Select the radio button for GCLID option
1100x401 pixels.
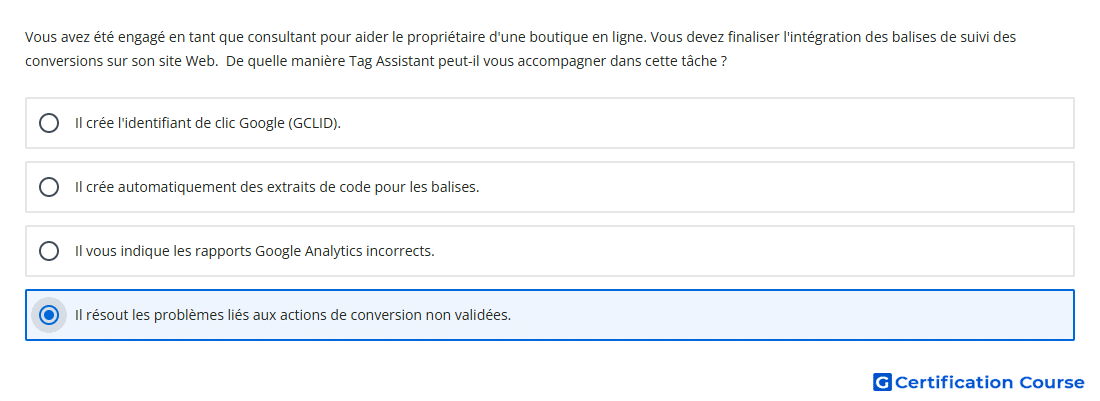tap(49, 123)
